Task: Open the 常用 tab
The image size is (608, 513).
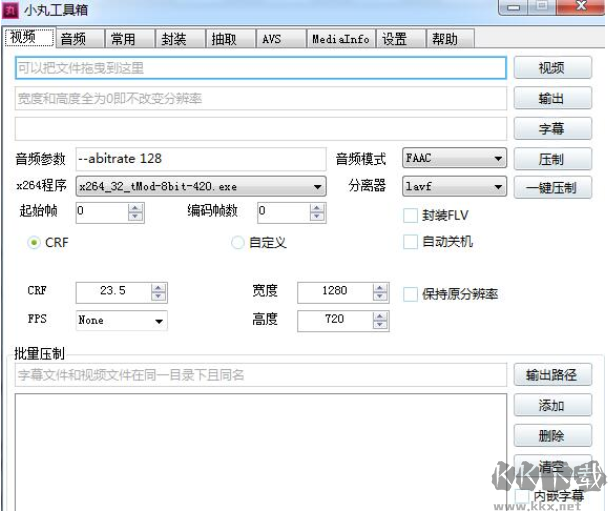Action: pyautogui.click(x=130, y=39)
